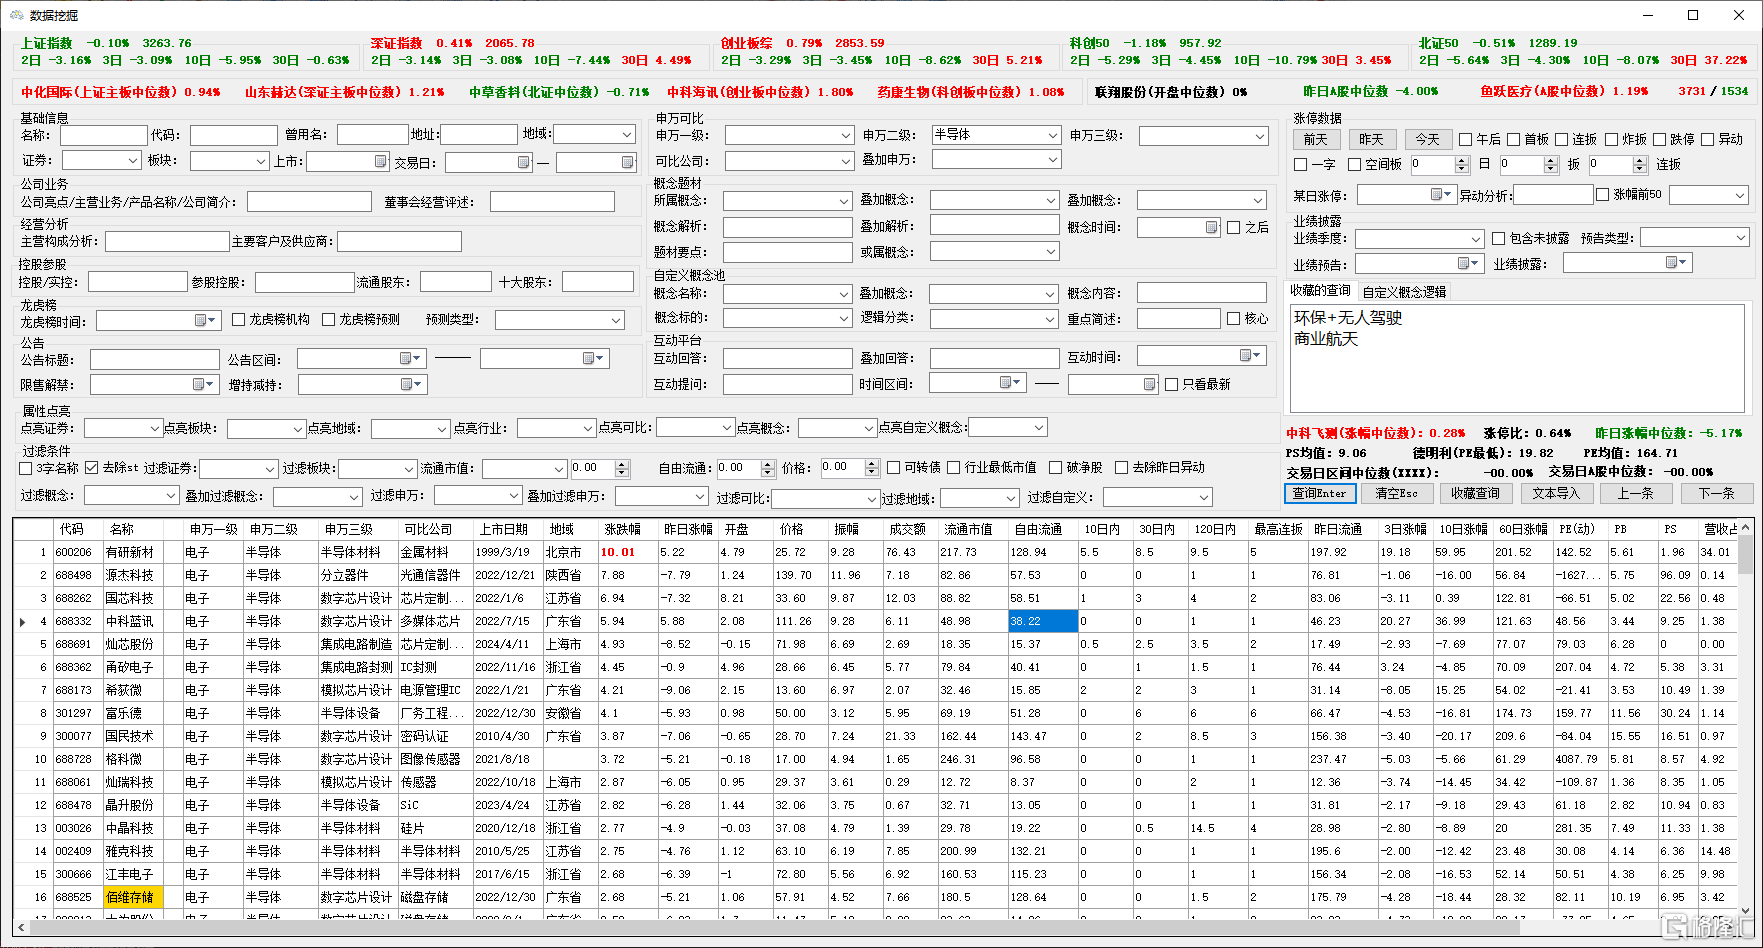Screen dimensions: 1763x948
Task: Open calendar picker in 业绩预告 field
Action: tap(1468, 263)
